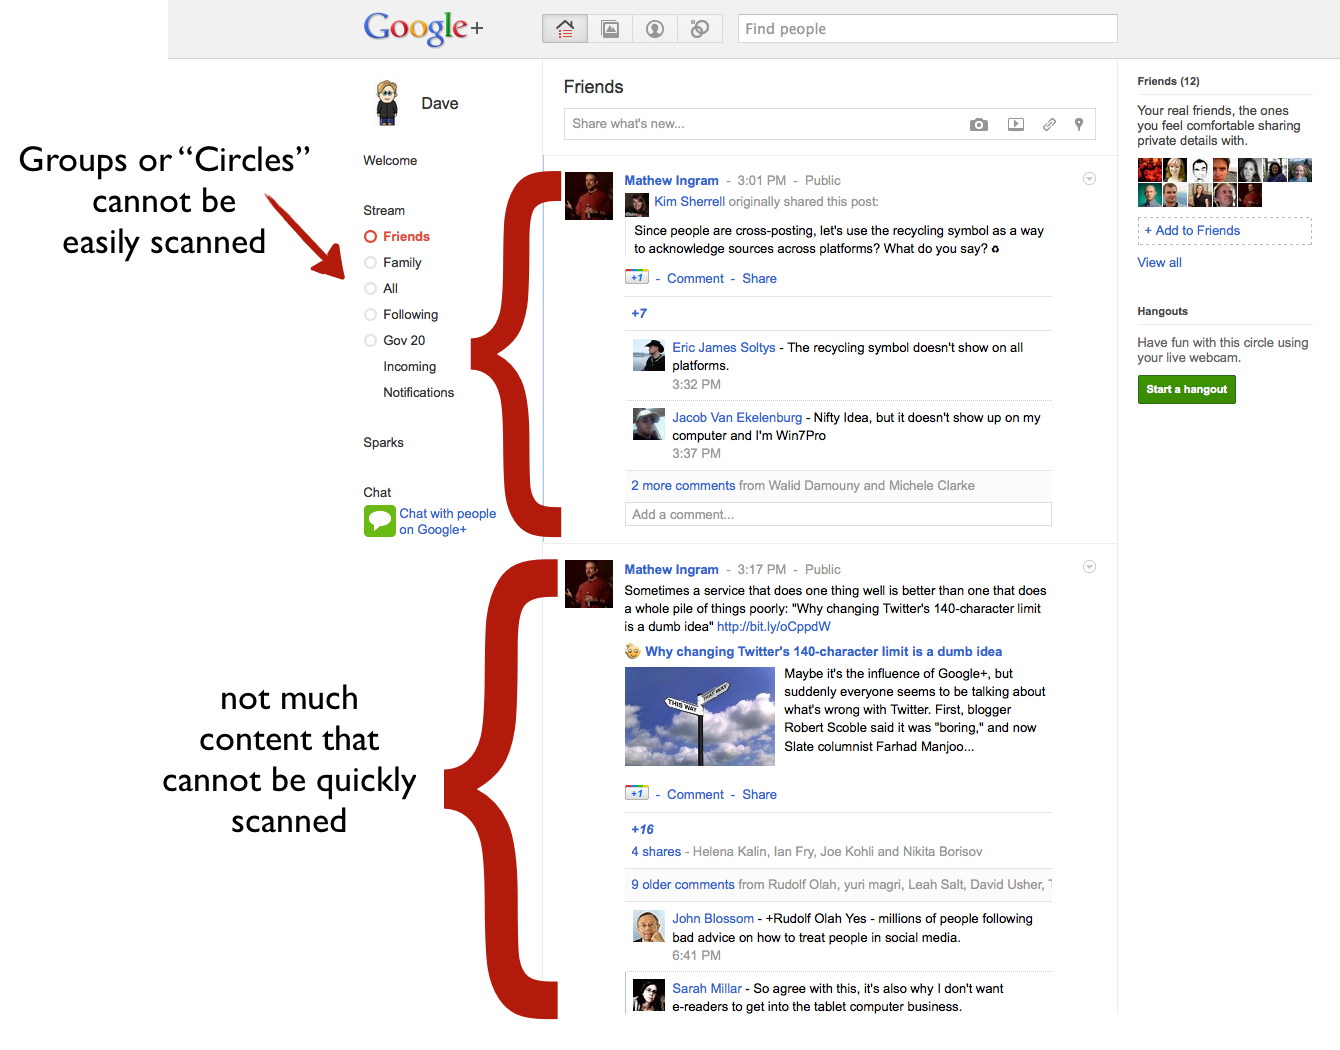This screenshot has height=1050, width=1340.
Task: Click the video icon in share box
Action: 1016,124
